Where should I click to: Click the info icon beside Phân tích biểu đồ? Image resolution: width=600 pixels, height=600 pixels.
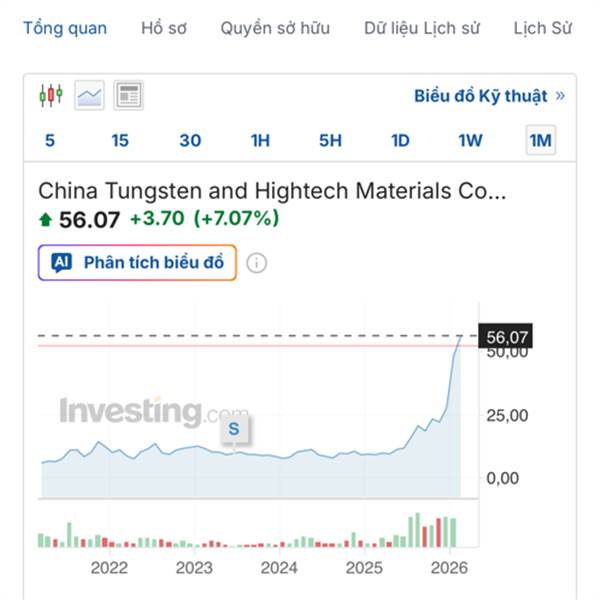point(257,263)
